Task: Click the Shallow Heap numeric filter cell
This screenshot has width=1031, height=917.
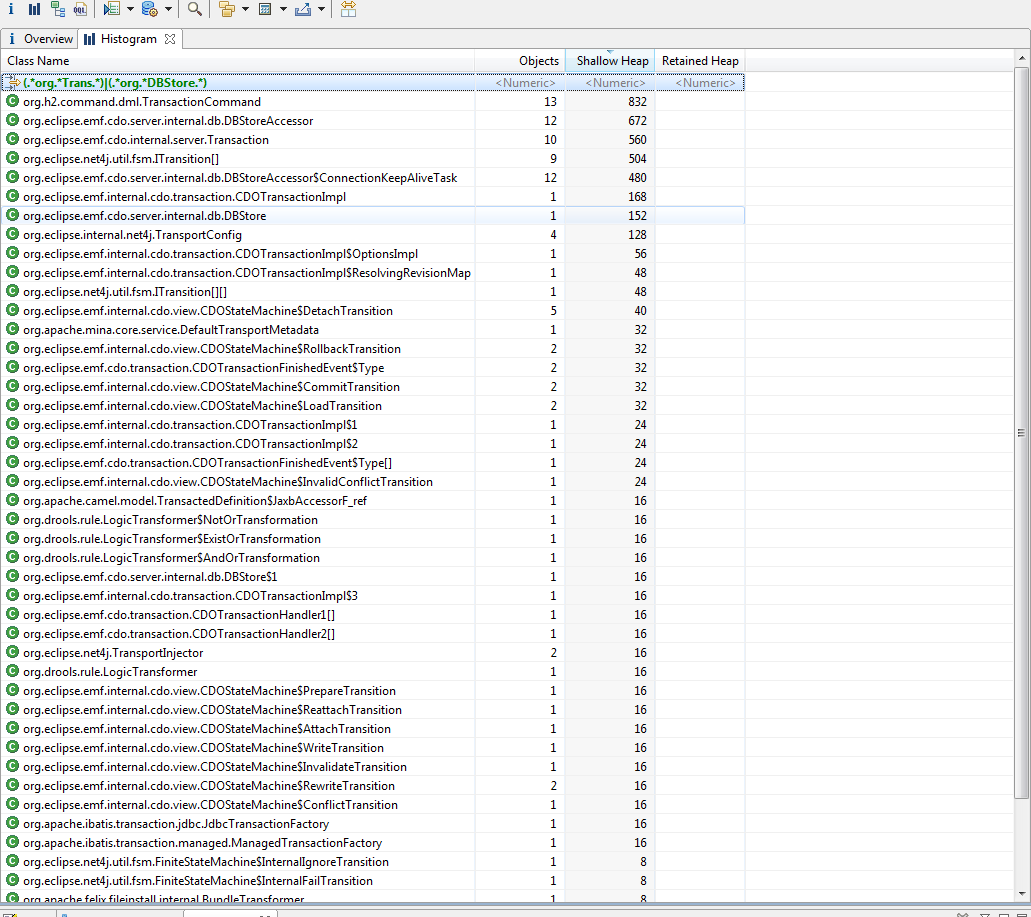Action: click(x=610, y=83)
